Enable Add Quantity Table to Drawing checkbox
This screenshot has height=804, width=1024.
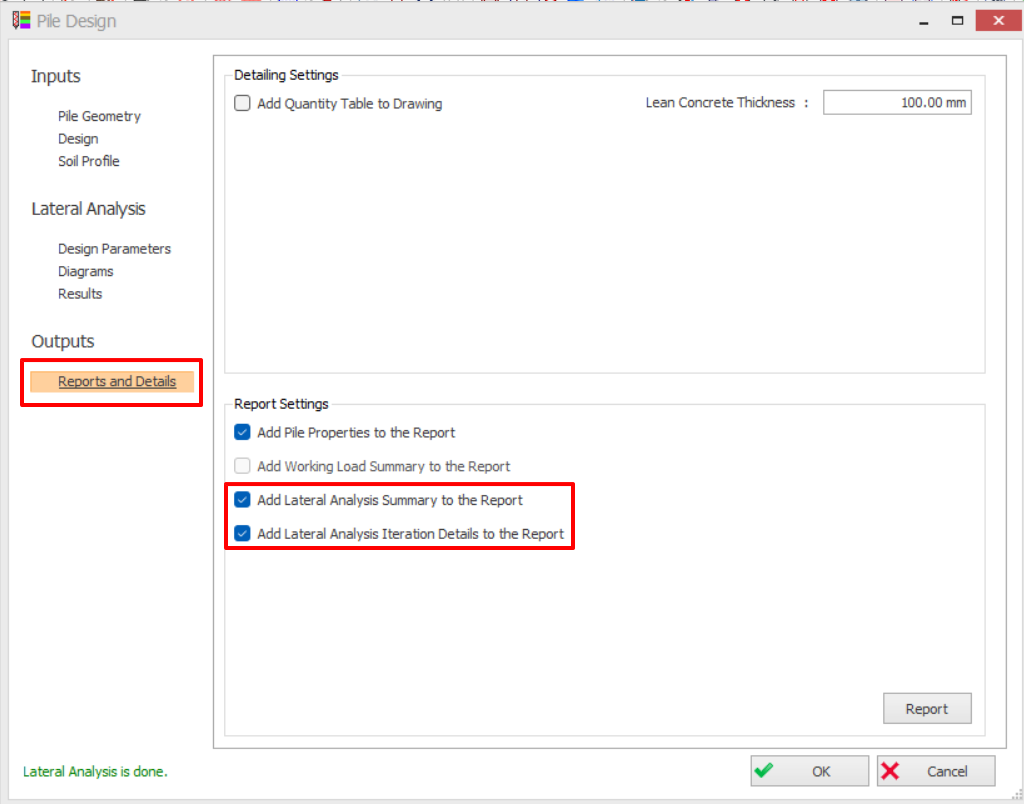[242, 103]
